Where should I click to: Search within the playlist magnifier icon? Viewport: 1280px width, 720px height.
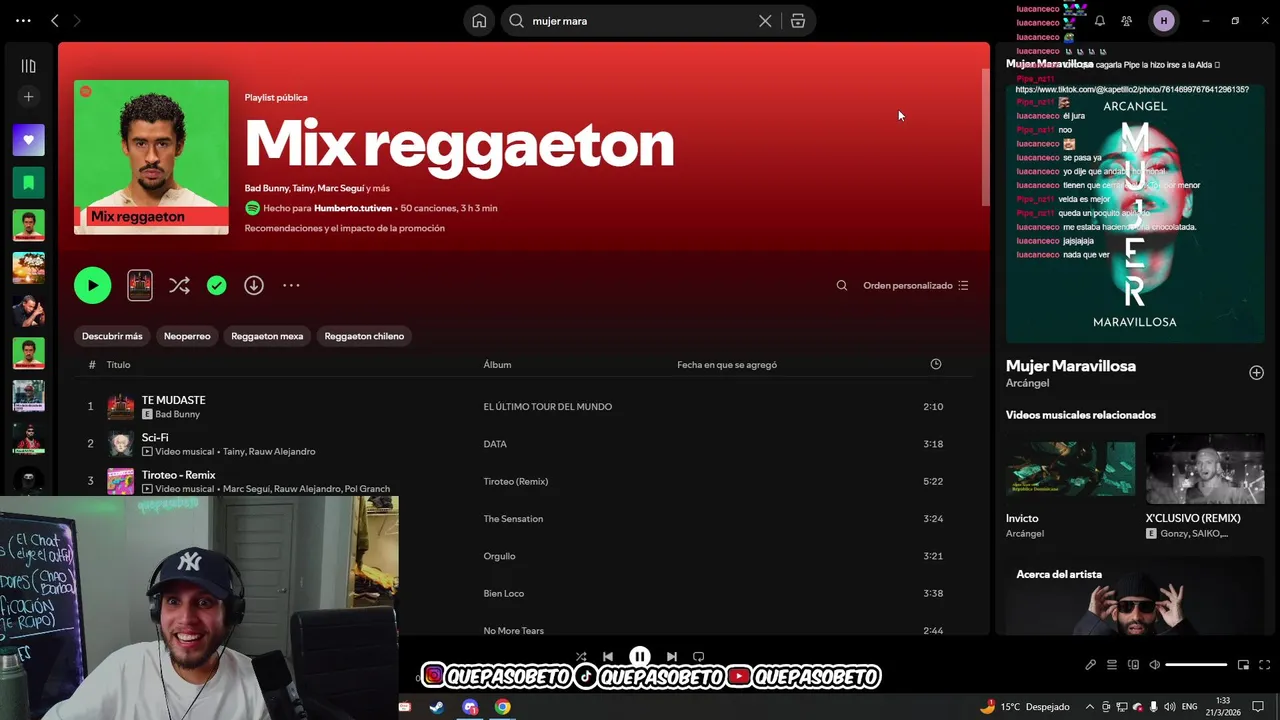point(842,285)
